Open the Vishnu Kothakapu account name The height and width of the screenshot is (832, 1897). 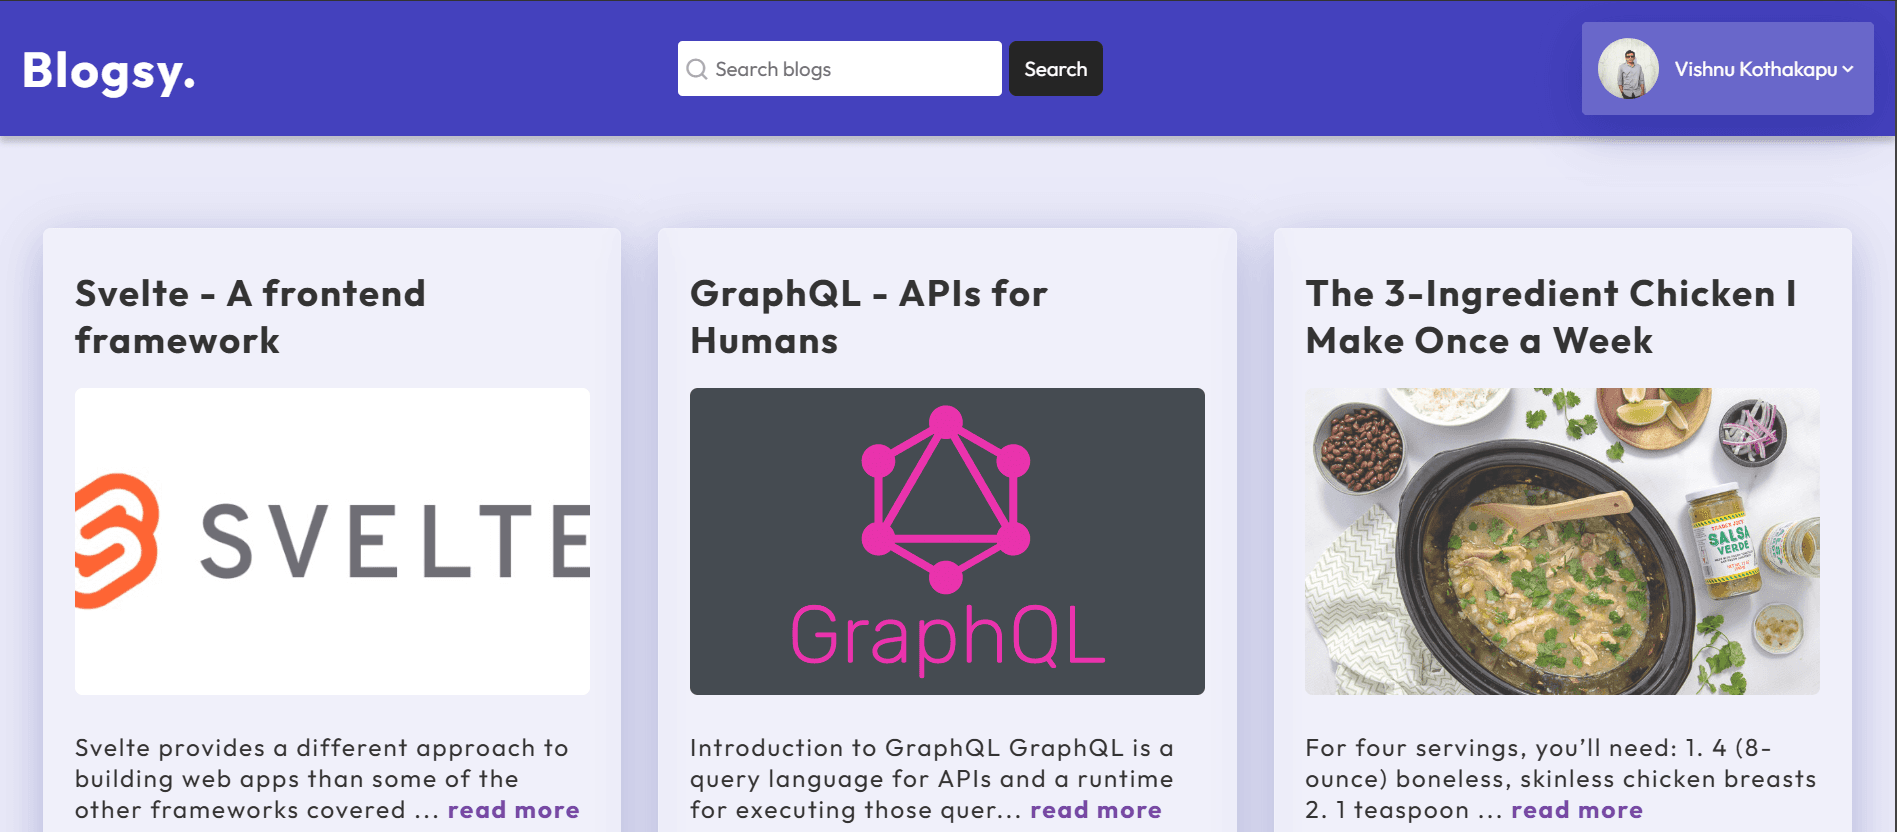click(1756, 69)
